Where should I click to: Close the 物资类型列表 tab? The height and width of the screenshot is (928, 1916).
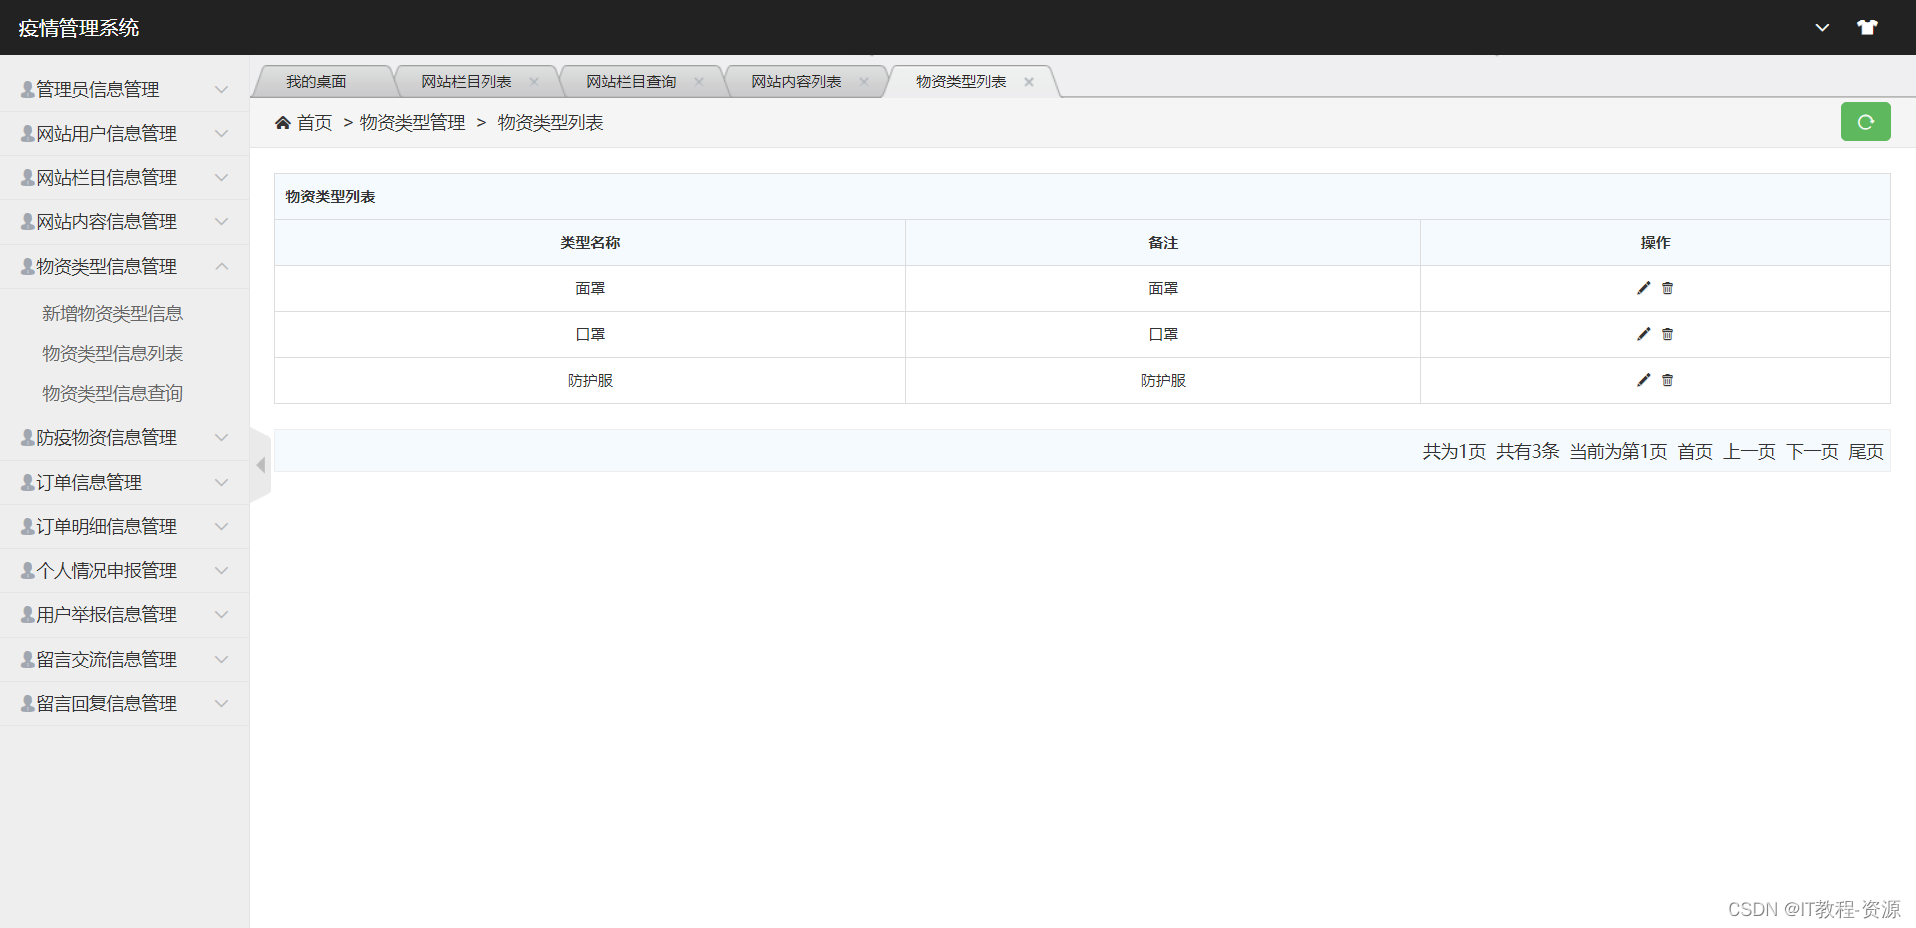click(x=1029, y=82)
